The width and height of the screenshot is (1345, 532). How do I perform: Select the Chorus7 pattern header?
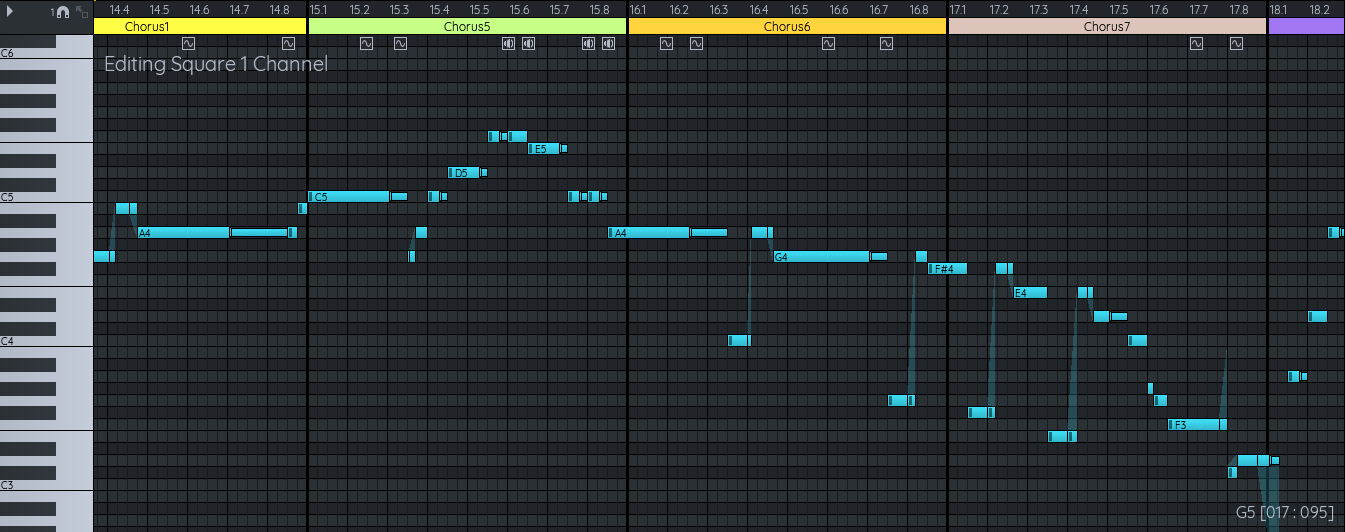coord(1108,26)
